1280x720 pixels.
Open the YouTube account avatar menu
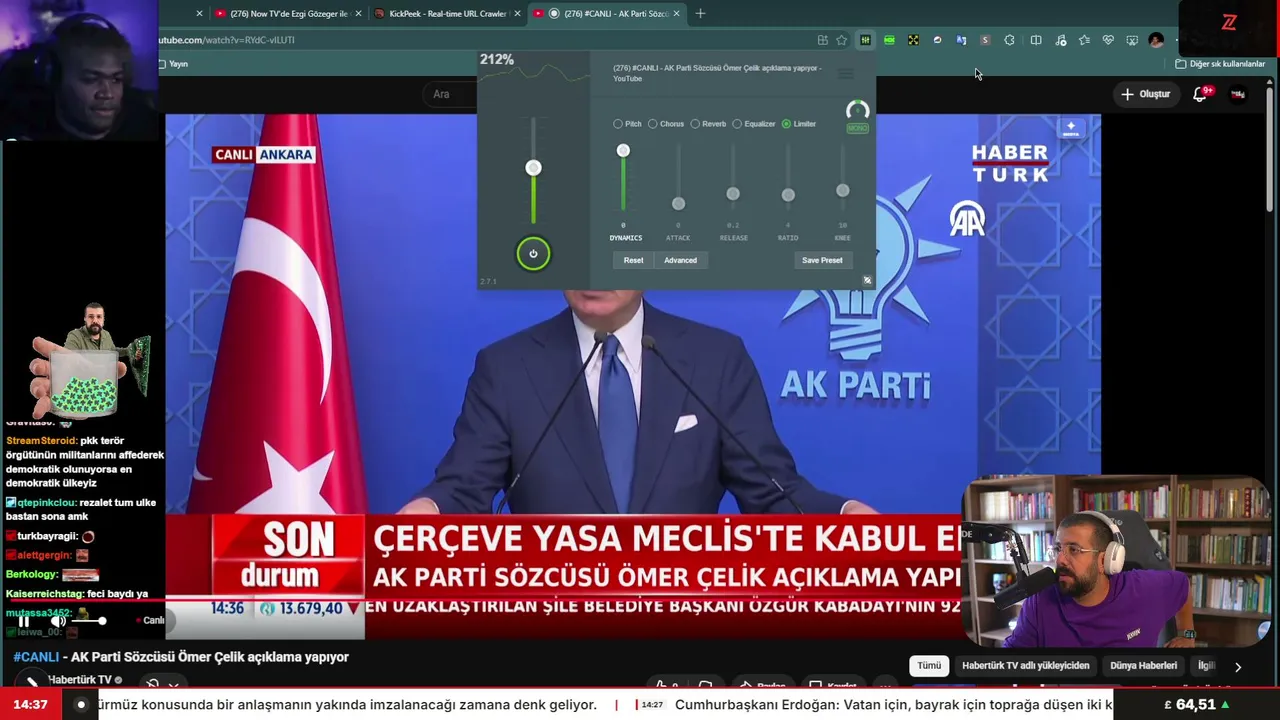pos(1238,94)
